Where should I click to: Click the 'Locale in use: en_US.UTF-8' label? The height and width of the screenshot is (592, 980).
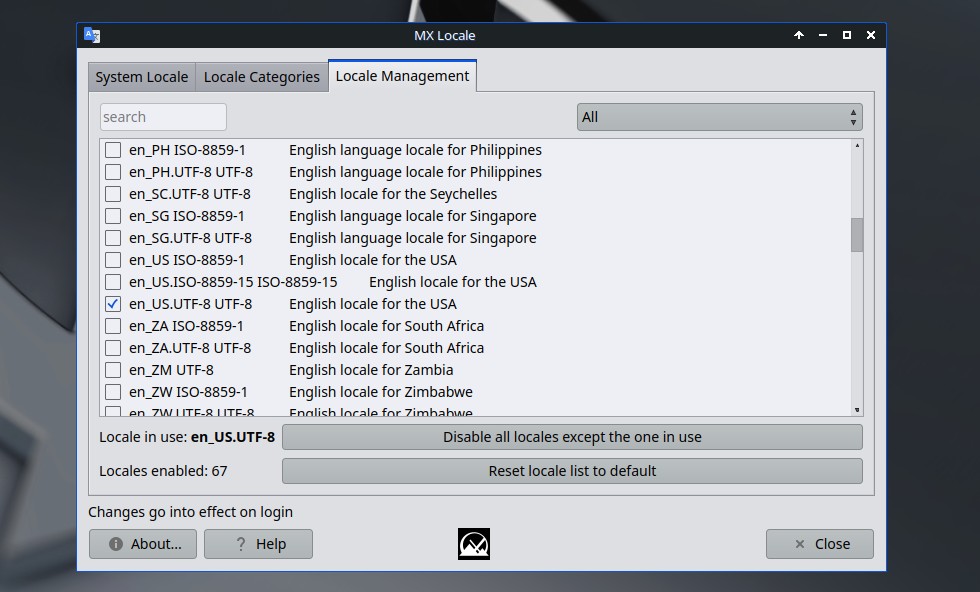click(187, 437)
